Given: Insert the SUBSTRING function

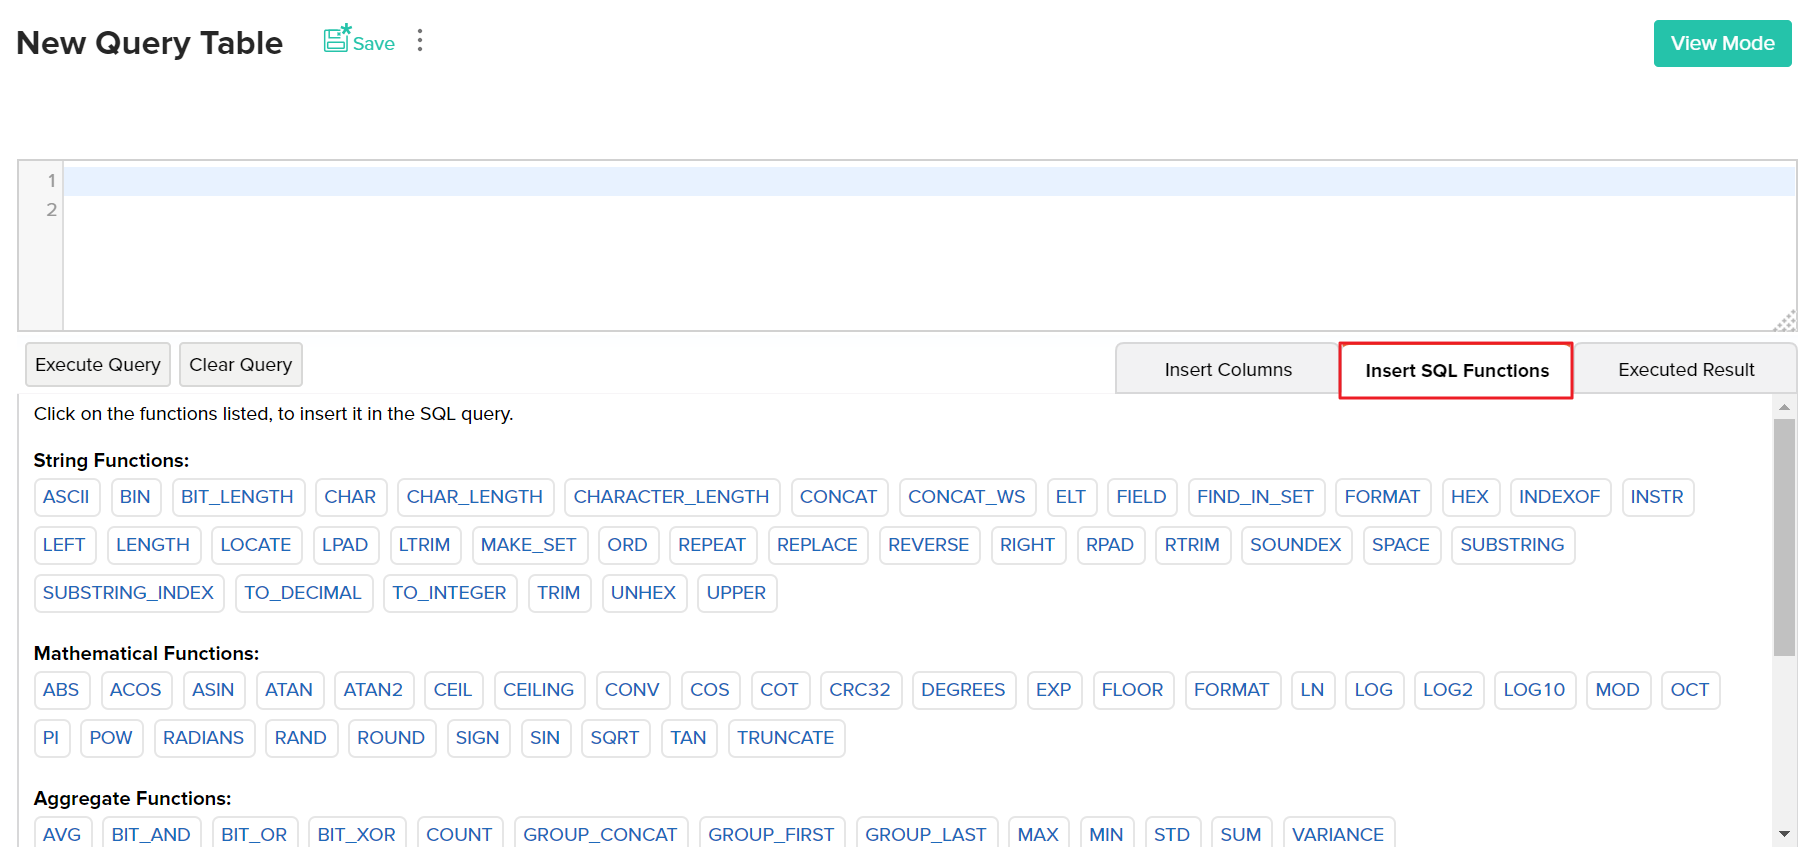Looking at the screenshot, I should 1512,545.
